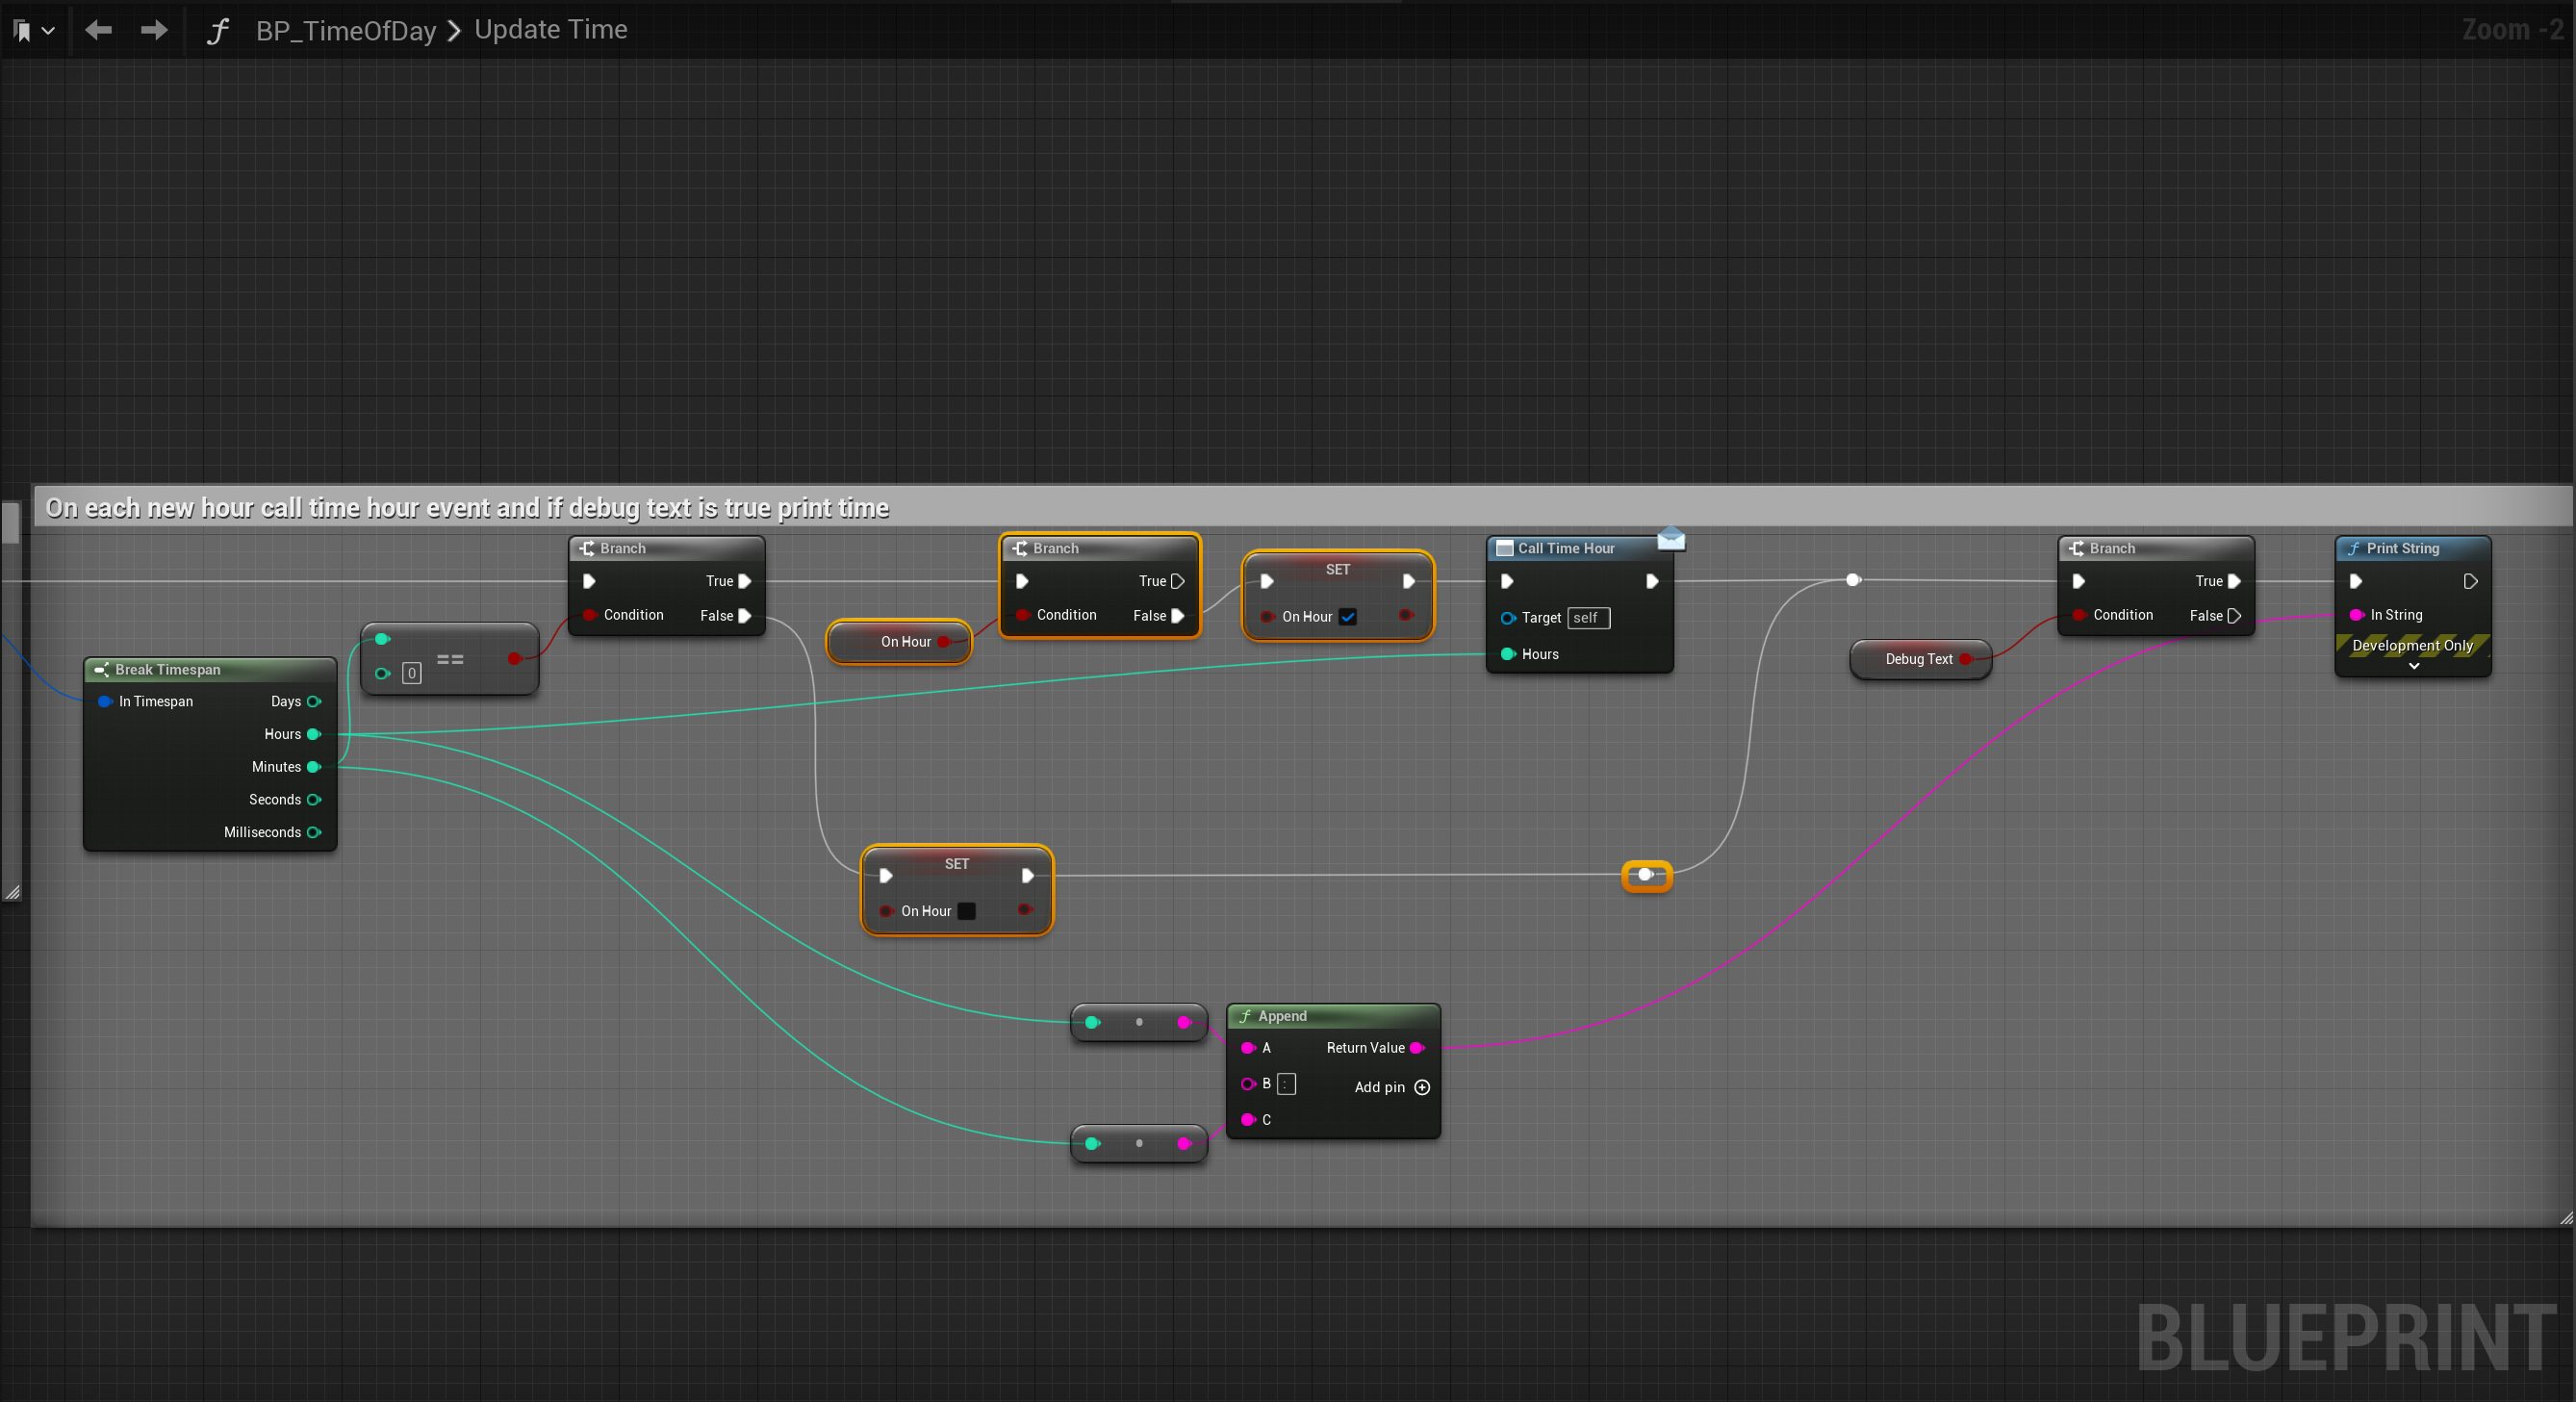Click the function icon beside BP_TimeOfDay
The image size is (2576, 1402).
click(x=218, y=31)
